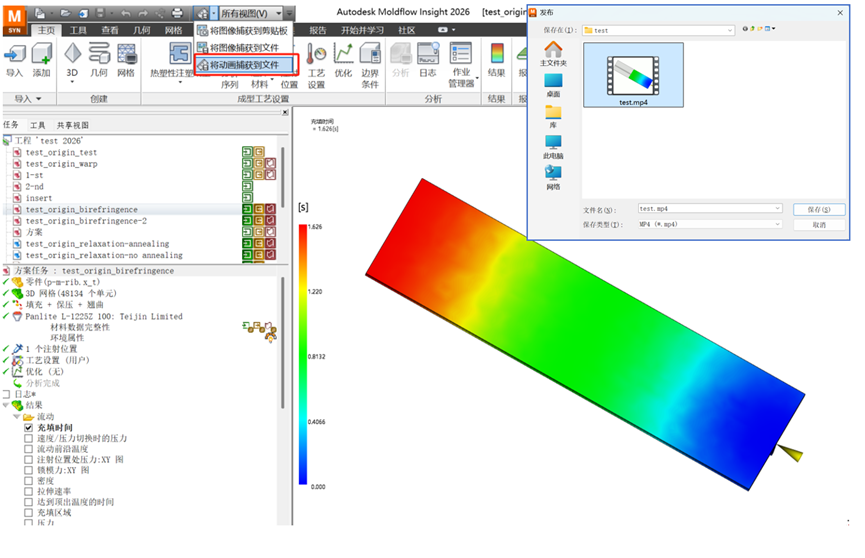Select 将动画捕获到文件 menu entry

(244, 65)
